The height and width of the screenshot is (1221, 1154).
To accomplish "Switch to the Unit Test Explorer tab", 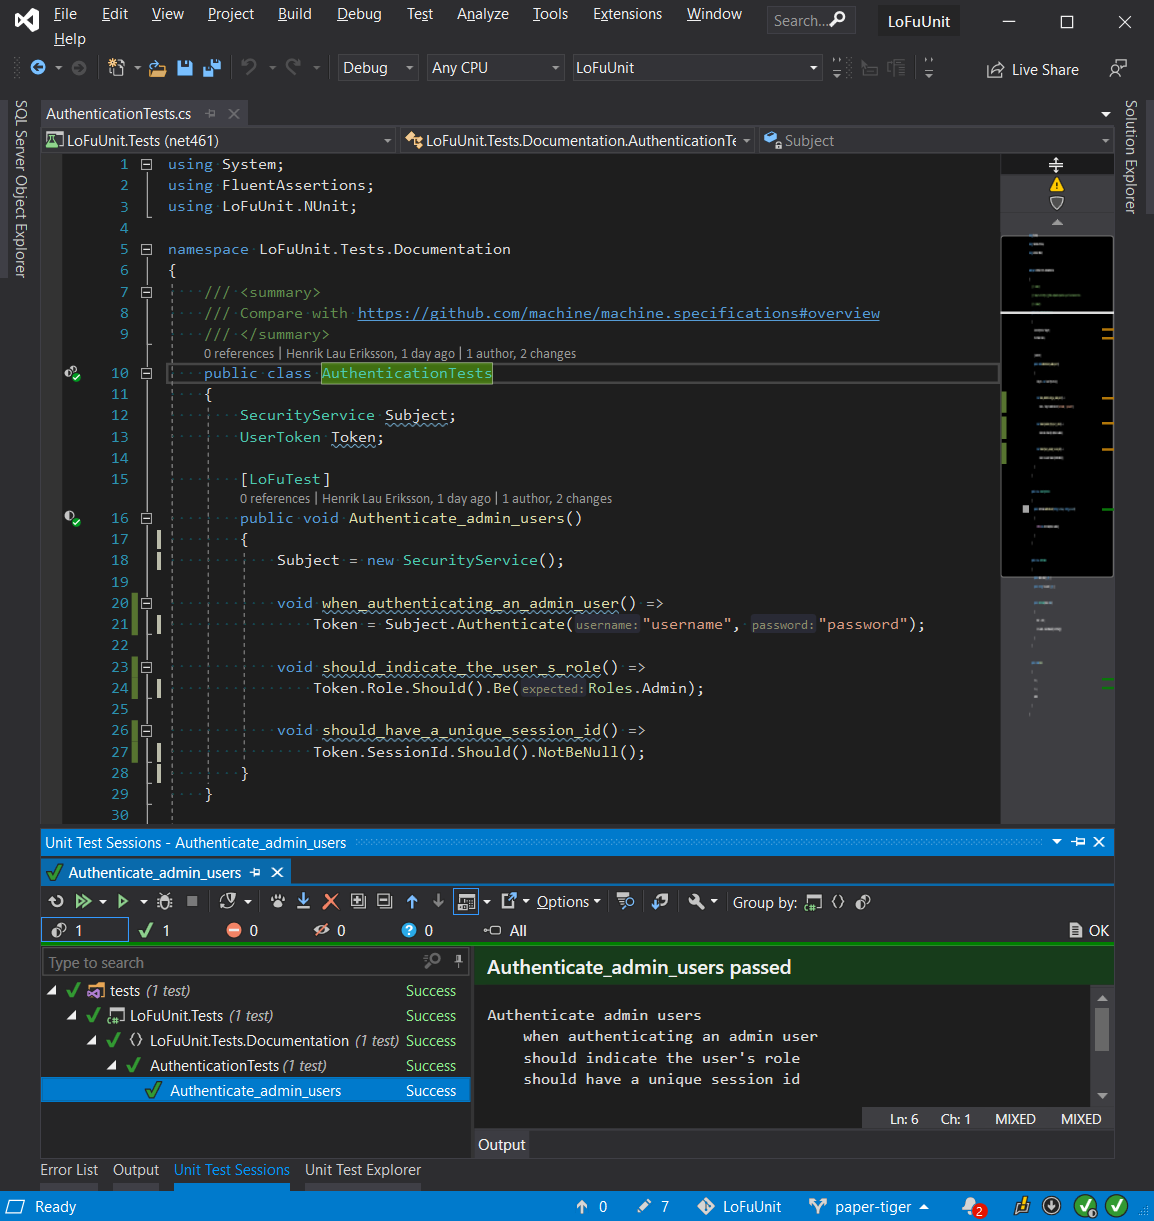I will 363,1170.
